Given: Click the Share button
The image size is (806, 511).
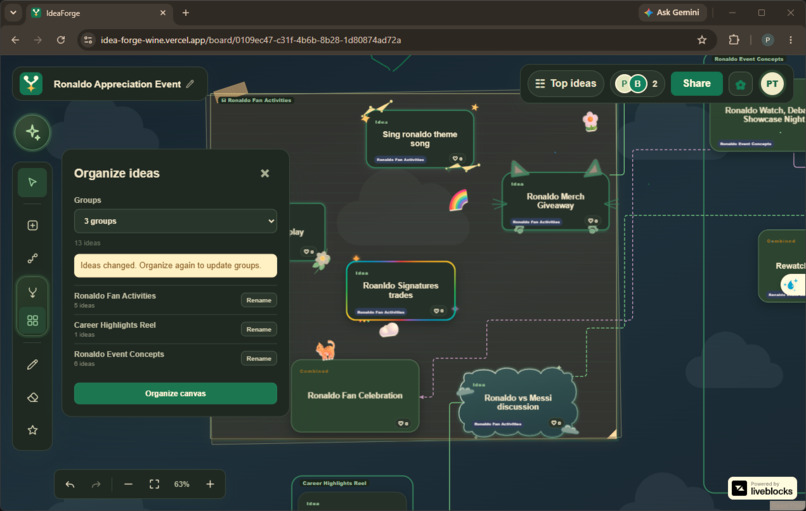Looking at the screenshot, I should (x=697, y=83).
